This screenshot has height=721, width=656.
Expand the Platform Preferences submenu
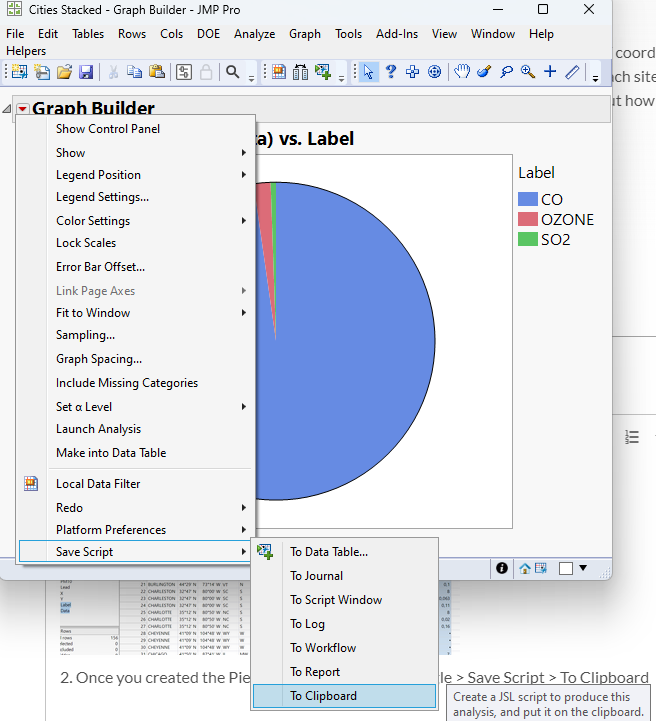137,530
